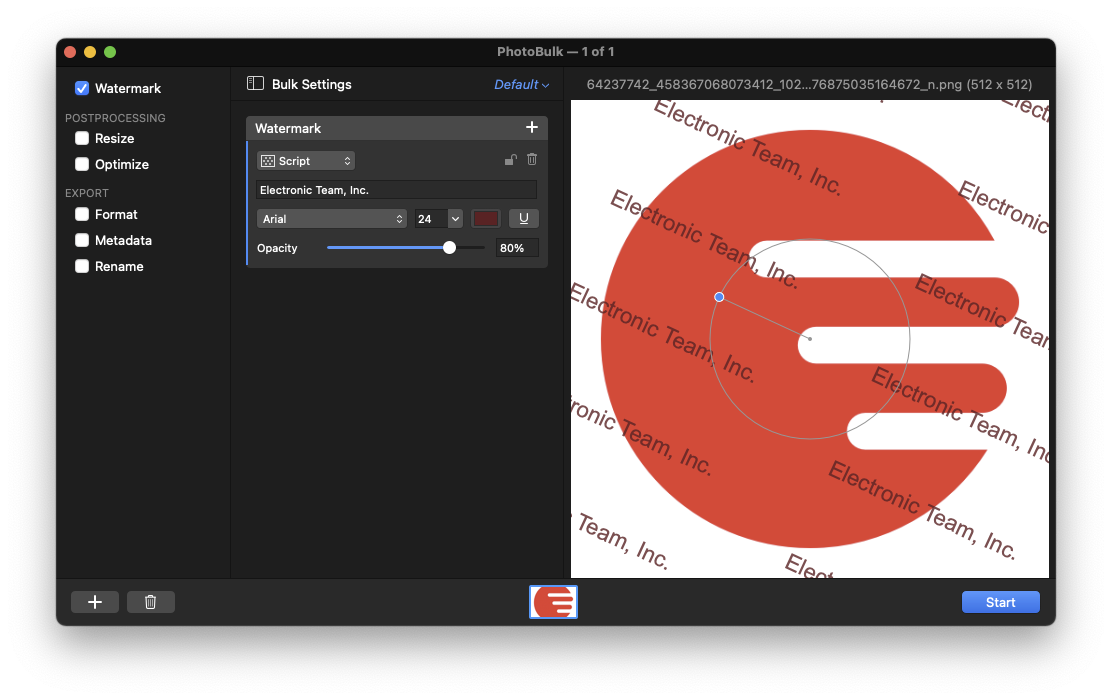Click the POSTPROCESSING section label
Image resolution: width=1112 pixels, height=700 pixels.
(115, 118)
